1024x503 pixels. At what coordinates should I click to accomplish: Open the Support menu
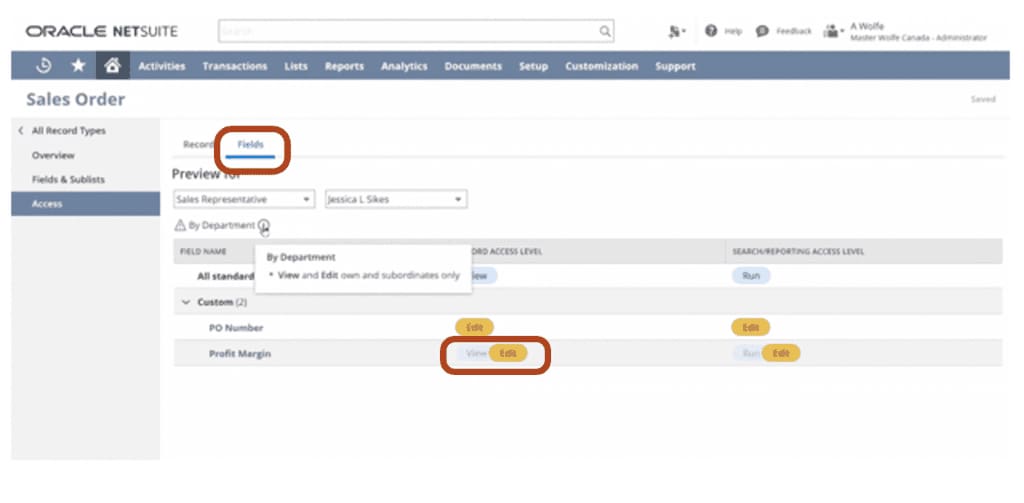675,66
